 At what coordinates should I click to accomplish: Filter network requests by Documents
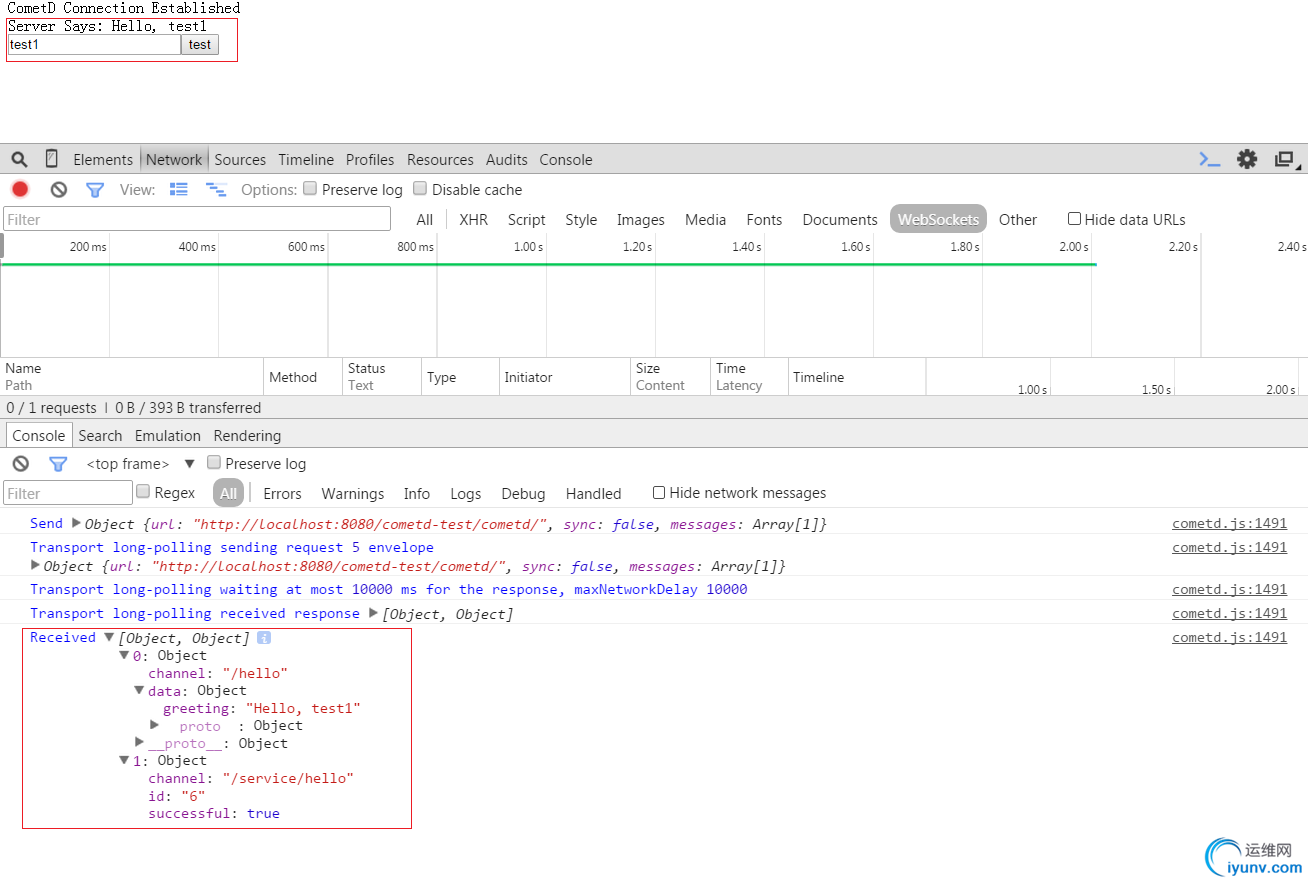click(840, 219)
